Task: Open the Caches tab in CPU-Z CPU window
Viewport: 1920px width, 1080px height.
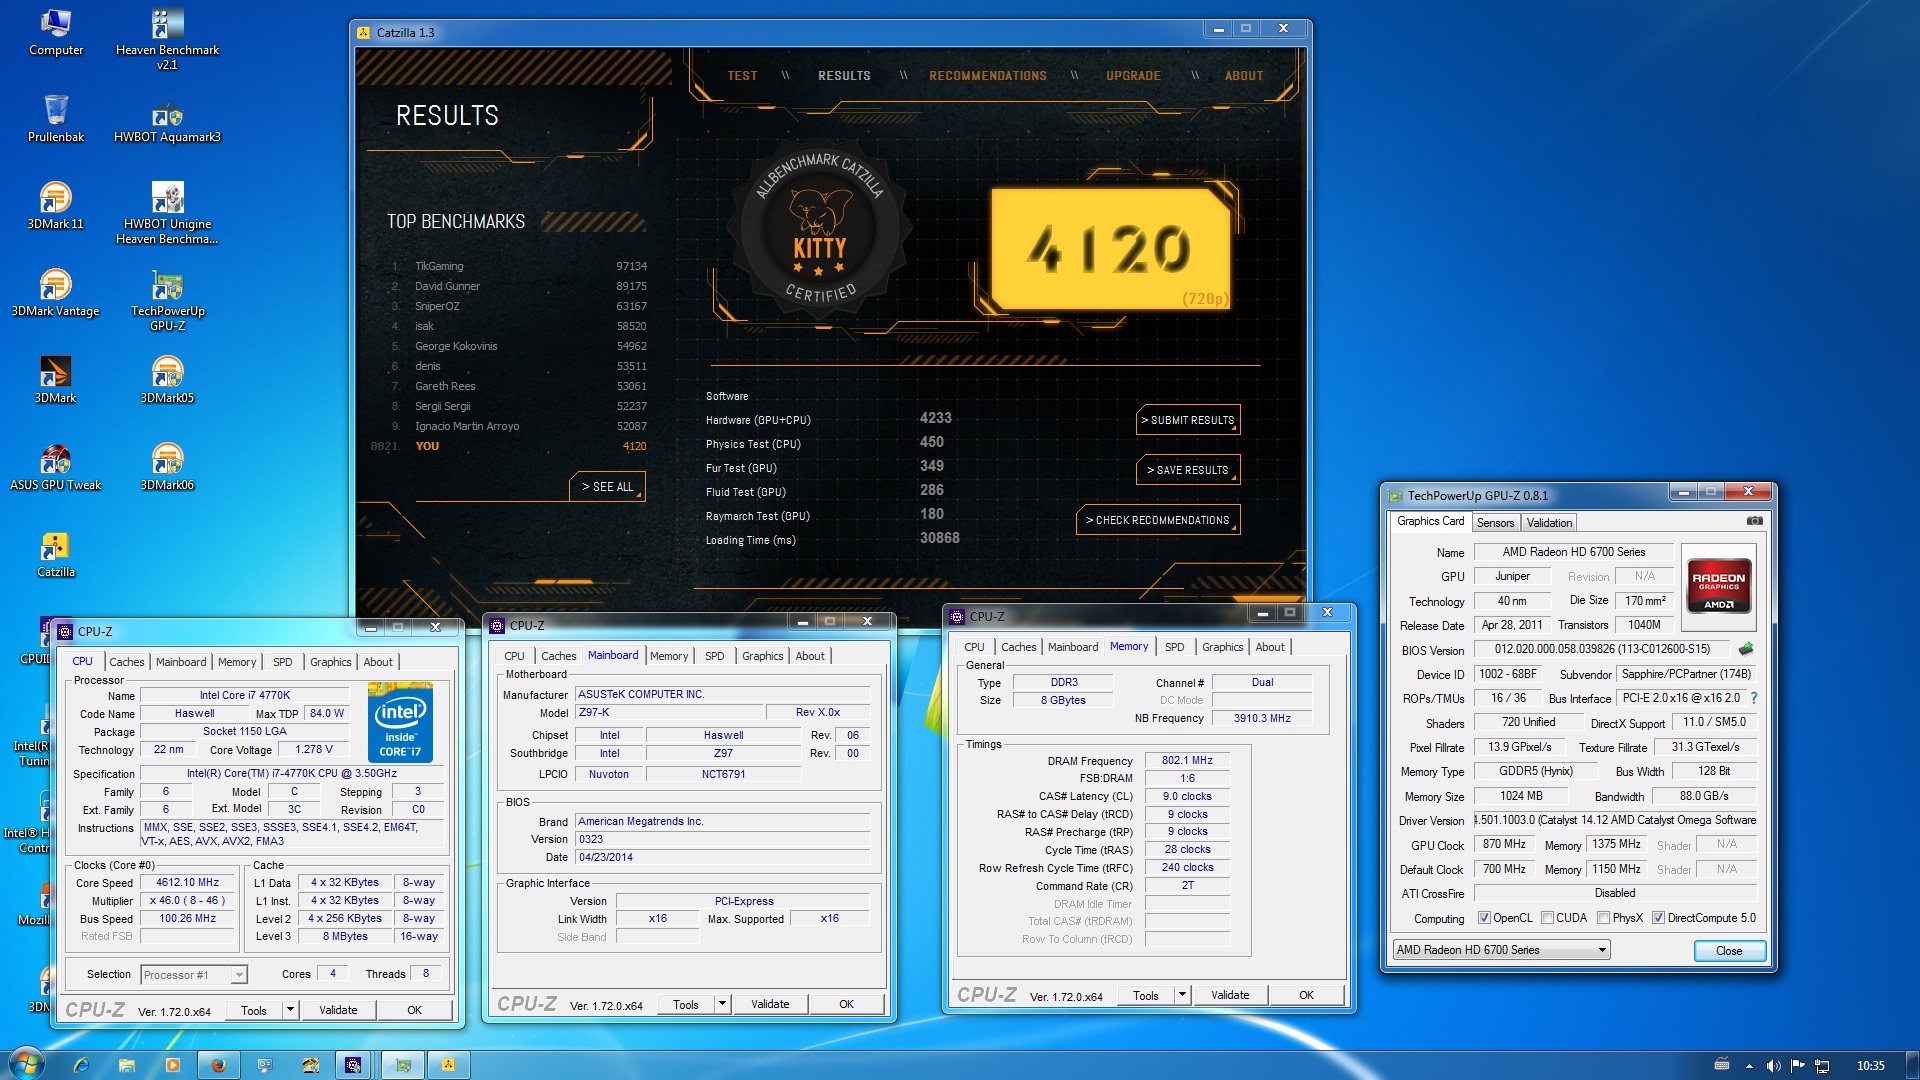Action: coord(126,662)
